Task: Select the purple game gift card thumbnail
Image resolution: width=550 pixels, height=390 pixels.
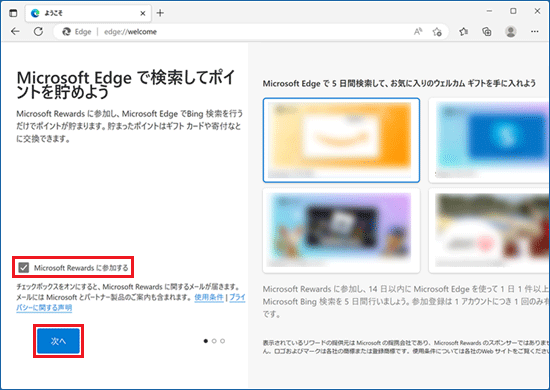Action: coord(341,230)
